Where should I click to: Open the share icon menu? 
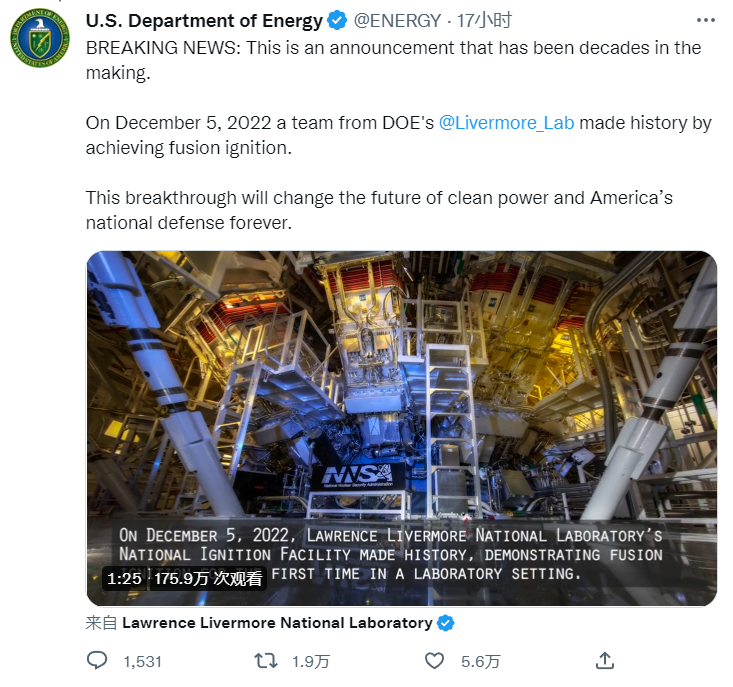[x=604, y=661]
